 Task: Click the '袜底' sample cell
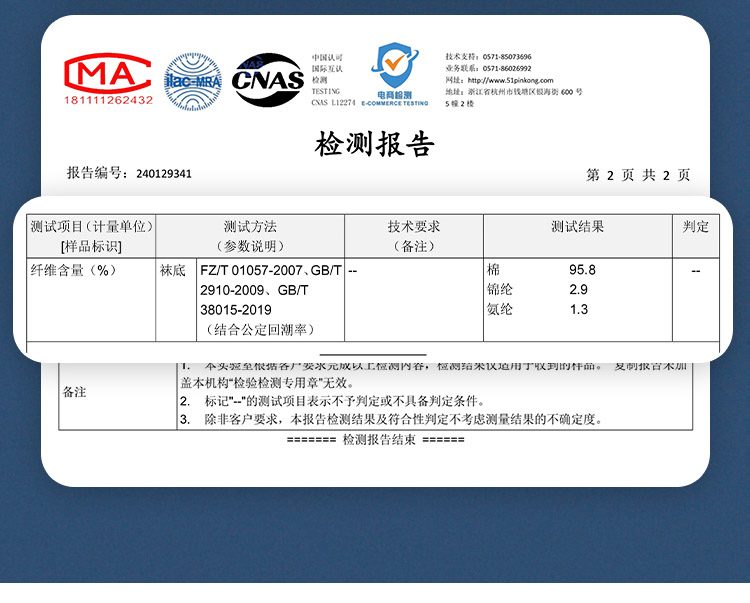(x=173, y=271)
